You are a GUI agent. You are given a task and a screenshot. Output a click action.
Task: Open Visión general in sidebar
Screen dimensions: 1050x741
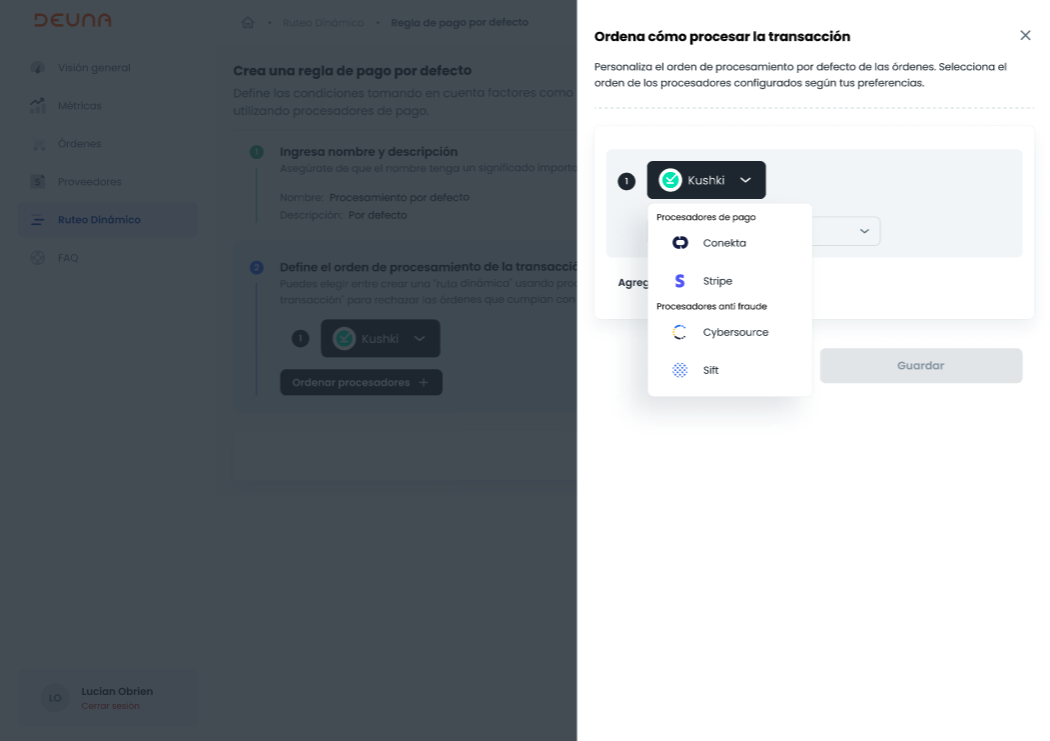pyautogui.click(x=107, y=68)
